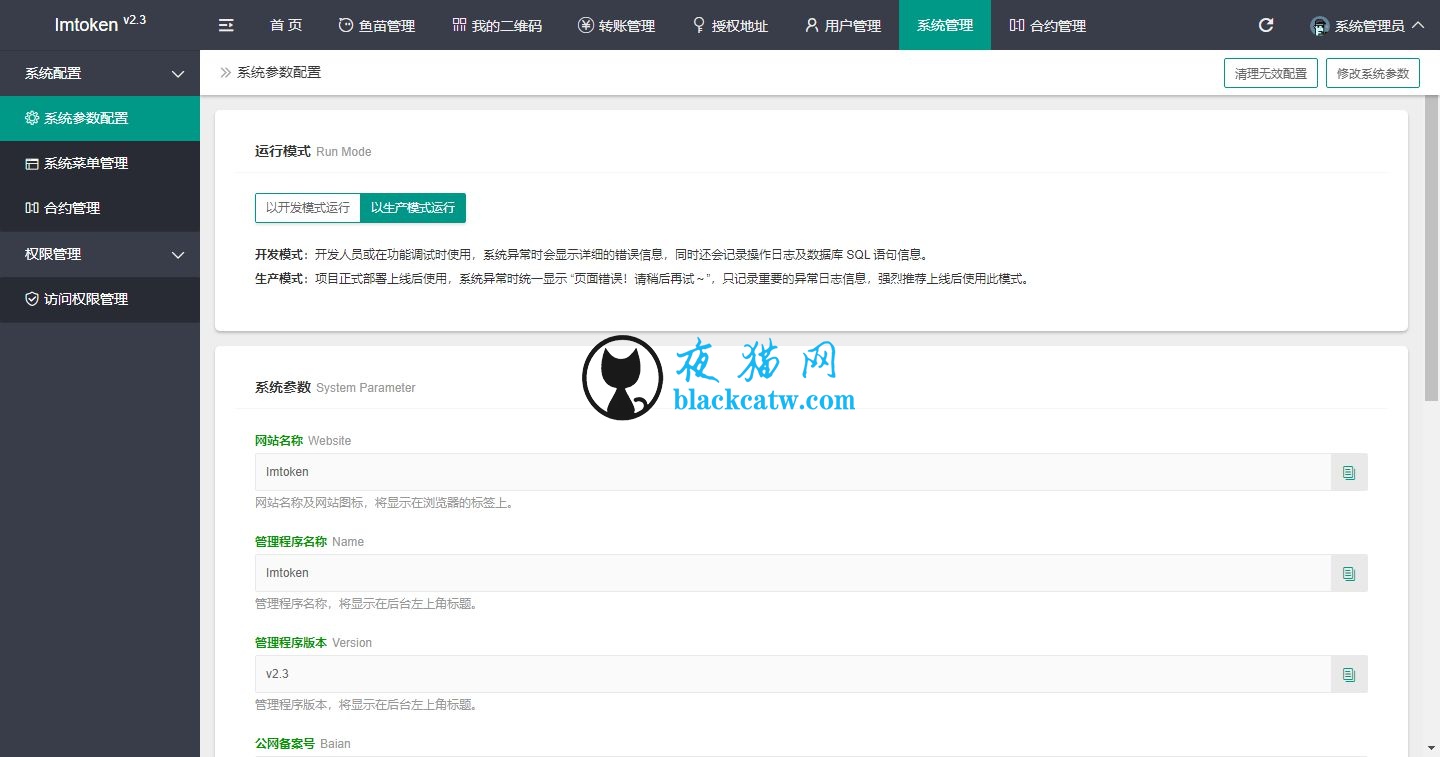This screenshot has width=1440, height=757.
Task: Click the 运行模式 Run Mode heading
Action: click(313, 151)
